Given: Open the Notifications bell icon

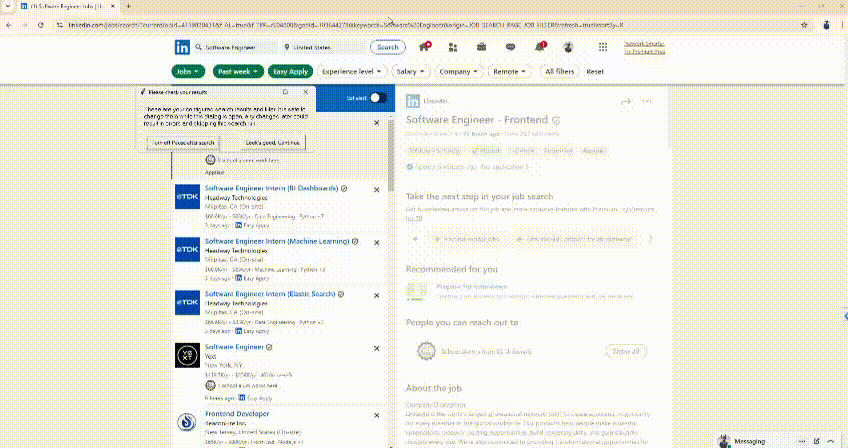Looking at the screenshot, I should point(540,47).
